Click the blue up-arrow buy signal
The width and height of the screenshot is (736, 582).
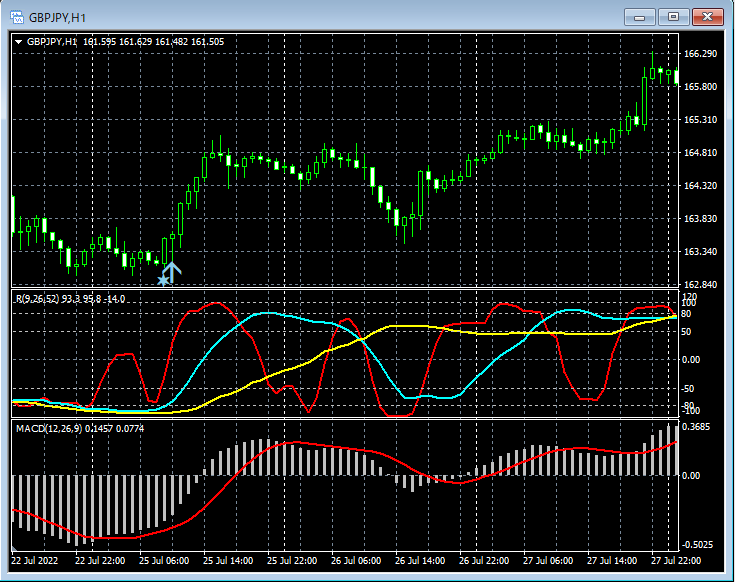[x=172, y=271]
